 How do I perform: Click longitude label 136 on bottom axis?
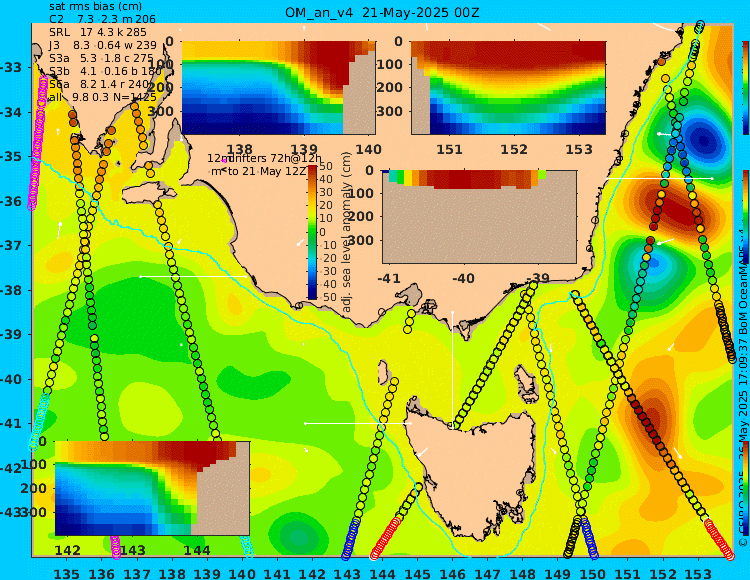coord(101,573)
